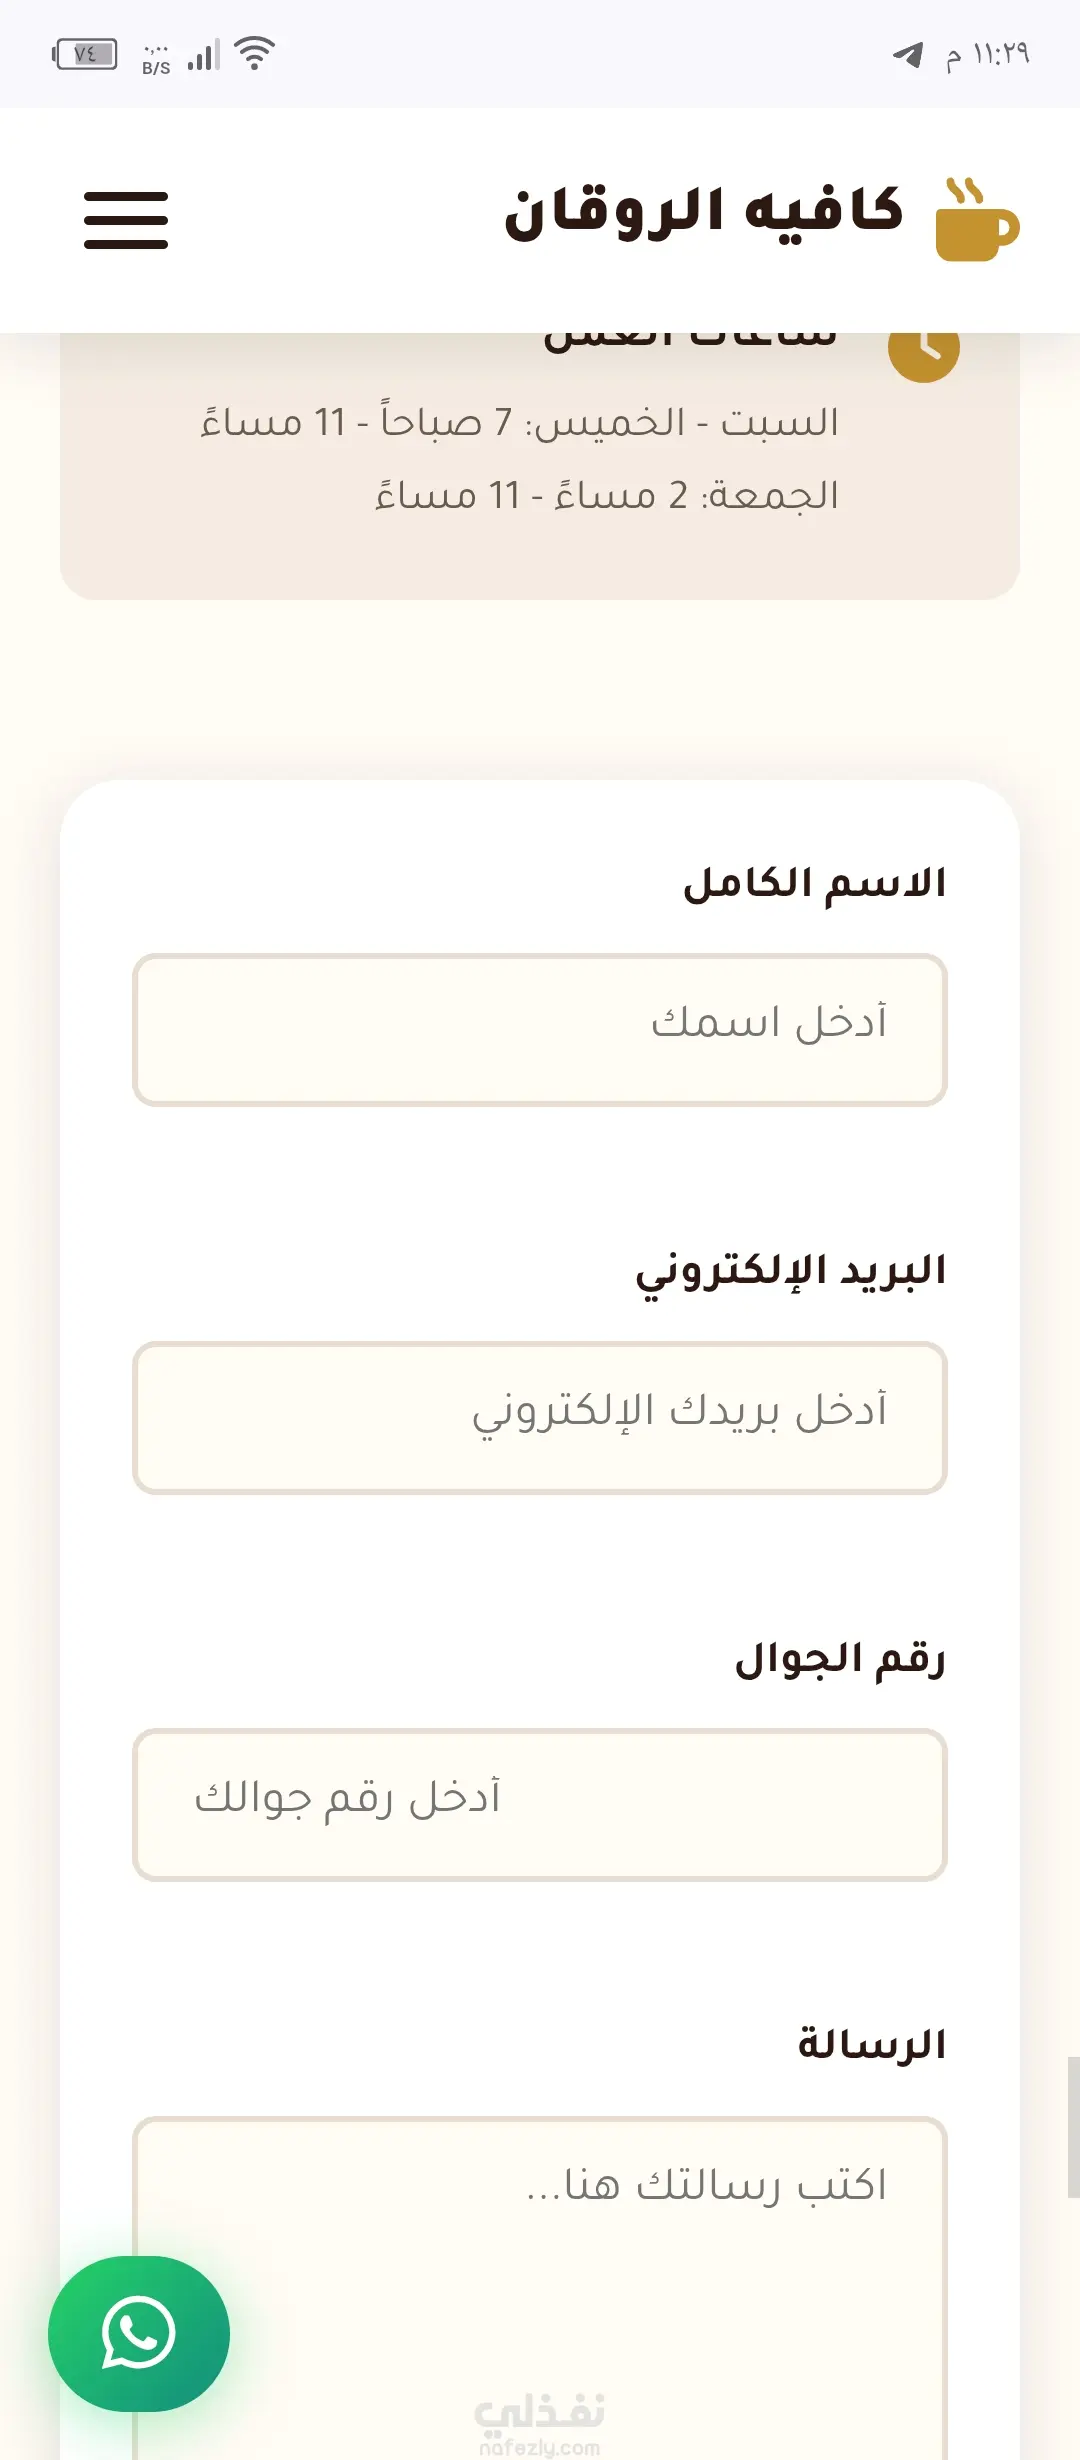Focus the mobile number field أدخل رقم جوالك
This screenshot has height=2460, width=1080.
pos(540,1805)
